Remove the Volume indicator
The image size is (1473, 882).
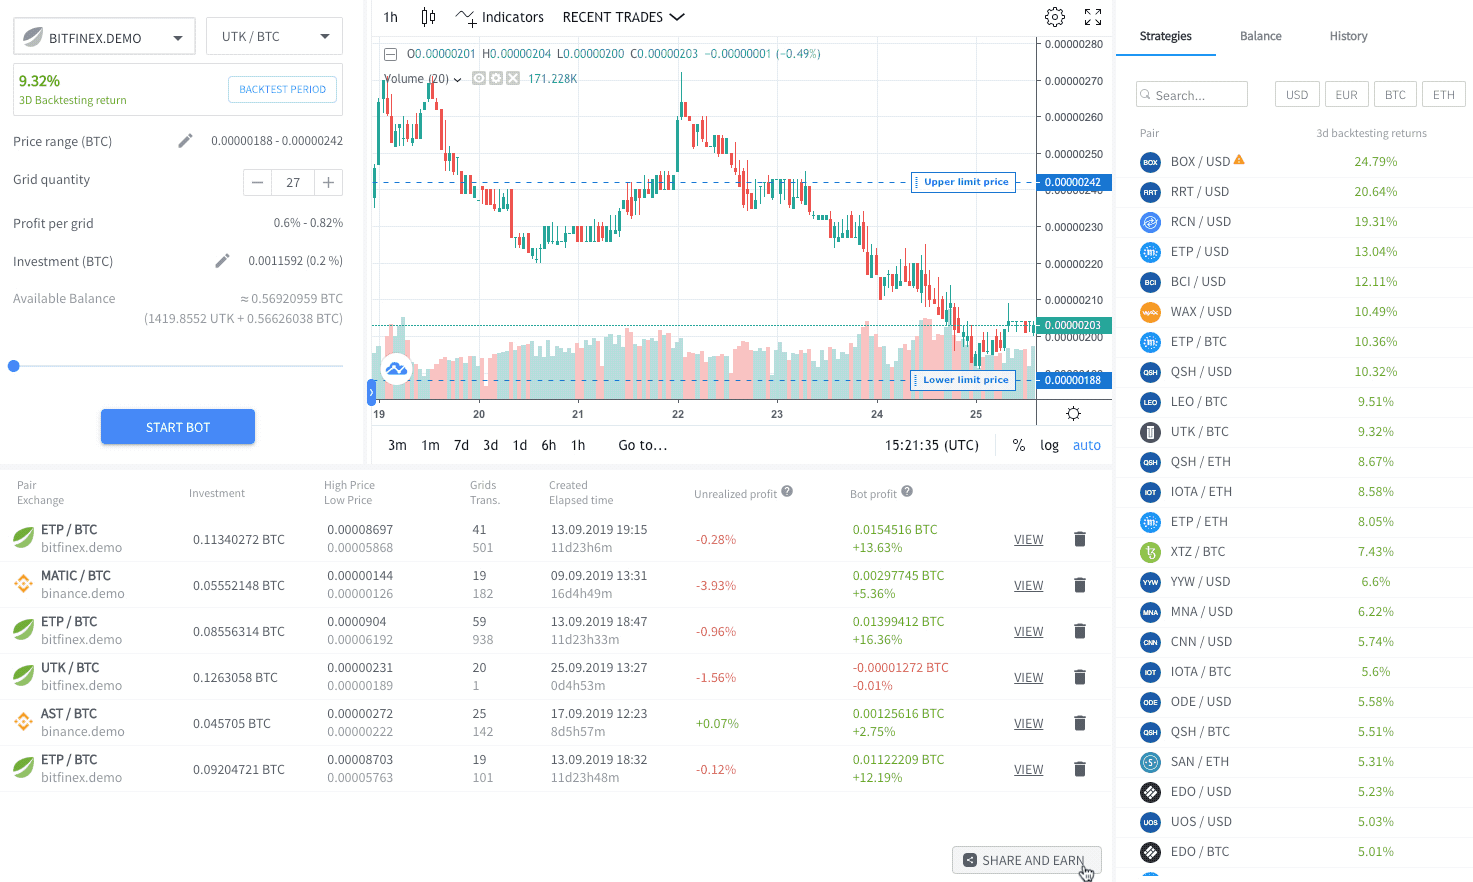pos(513,78)
